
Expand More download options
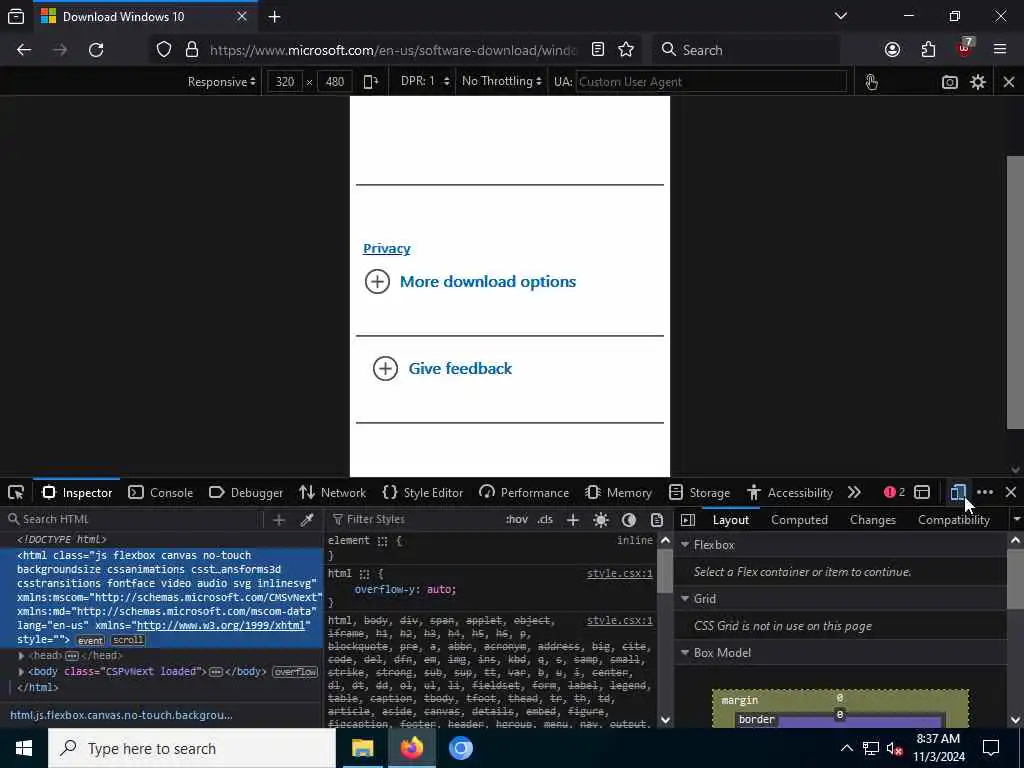[x=470, y=282]
